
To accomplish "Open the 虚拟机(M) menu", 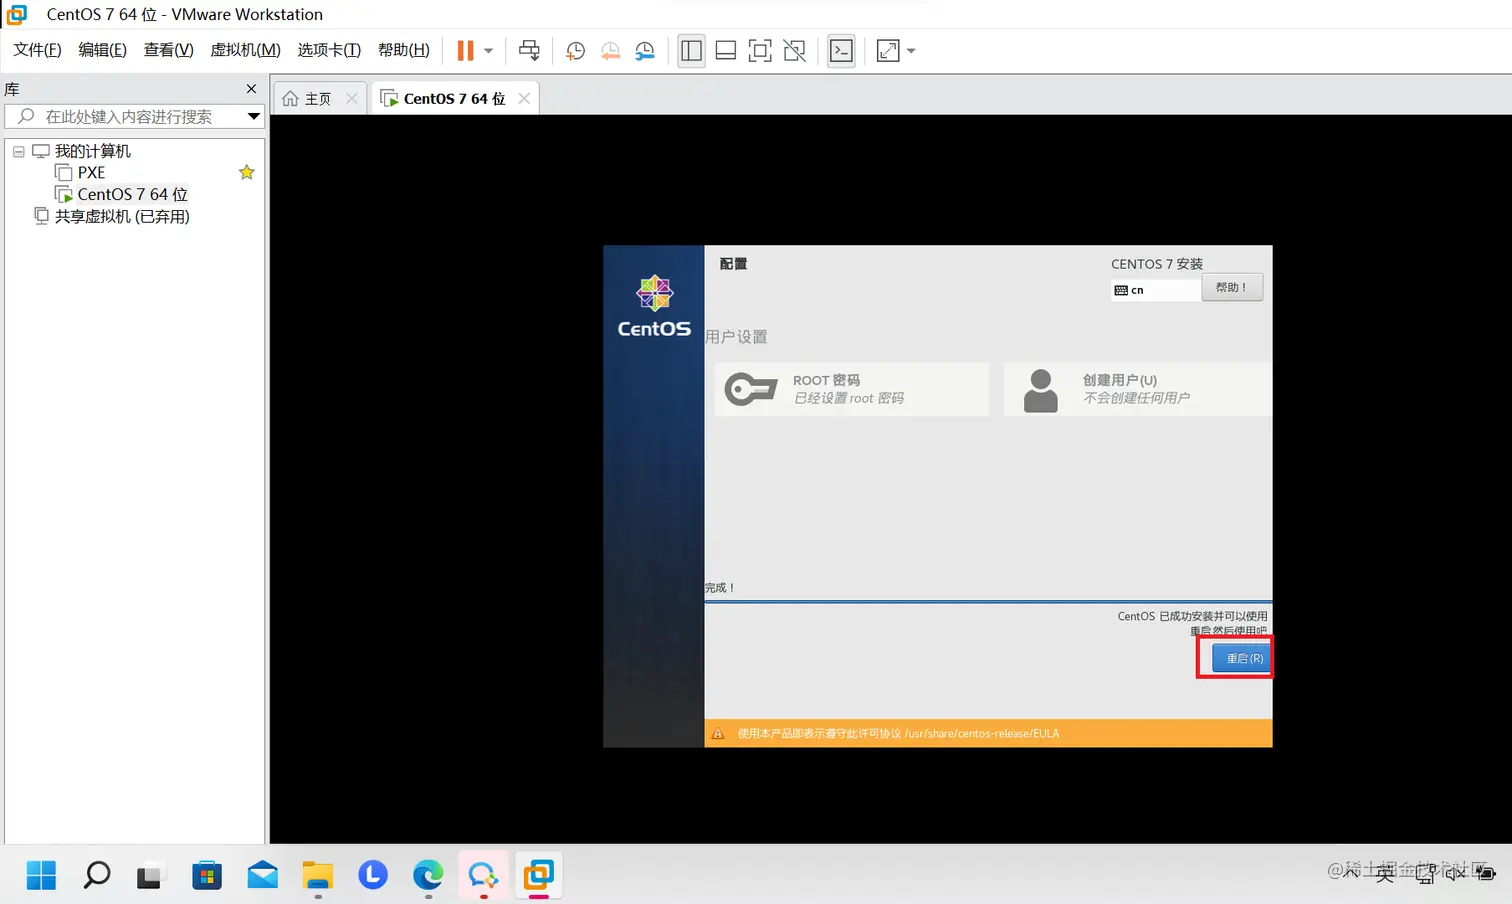I will (x=245, y=50).
